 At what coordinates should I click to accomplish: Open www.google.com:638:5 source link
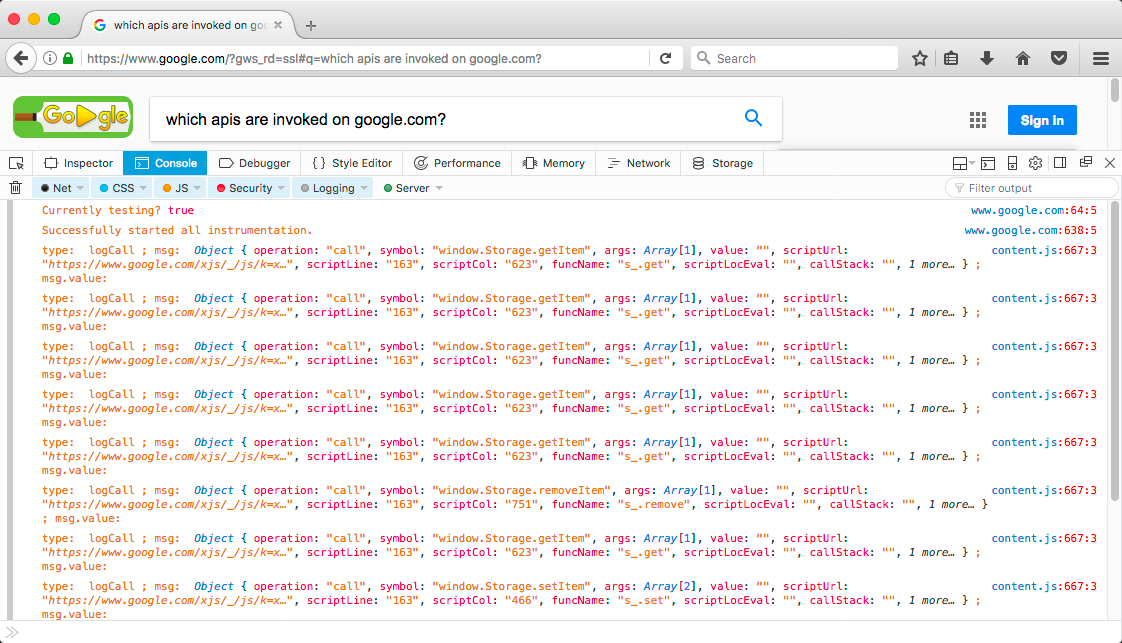(x=1030, y=230)
